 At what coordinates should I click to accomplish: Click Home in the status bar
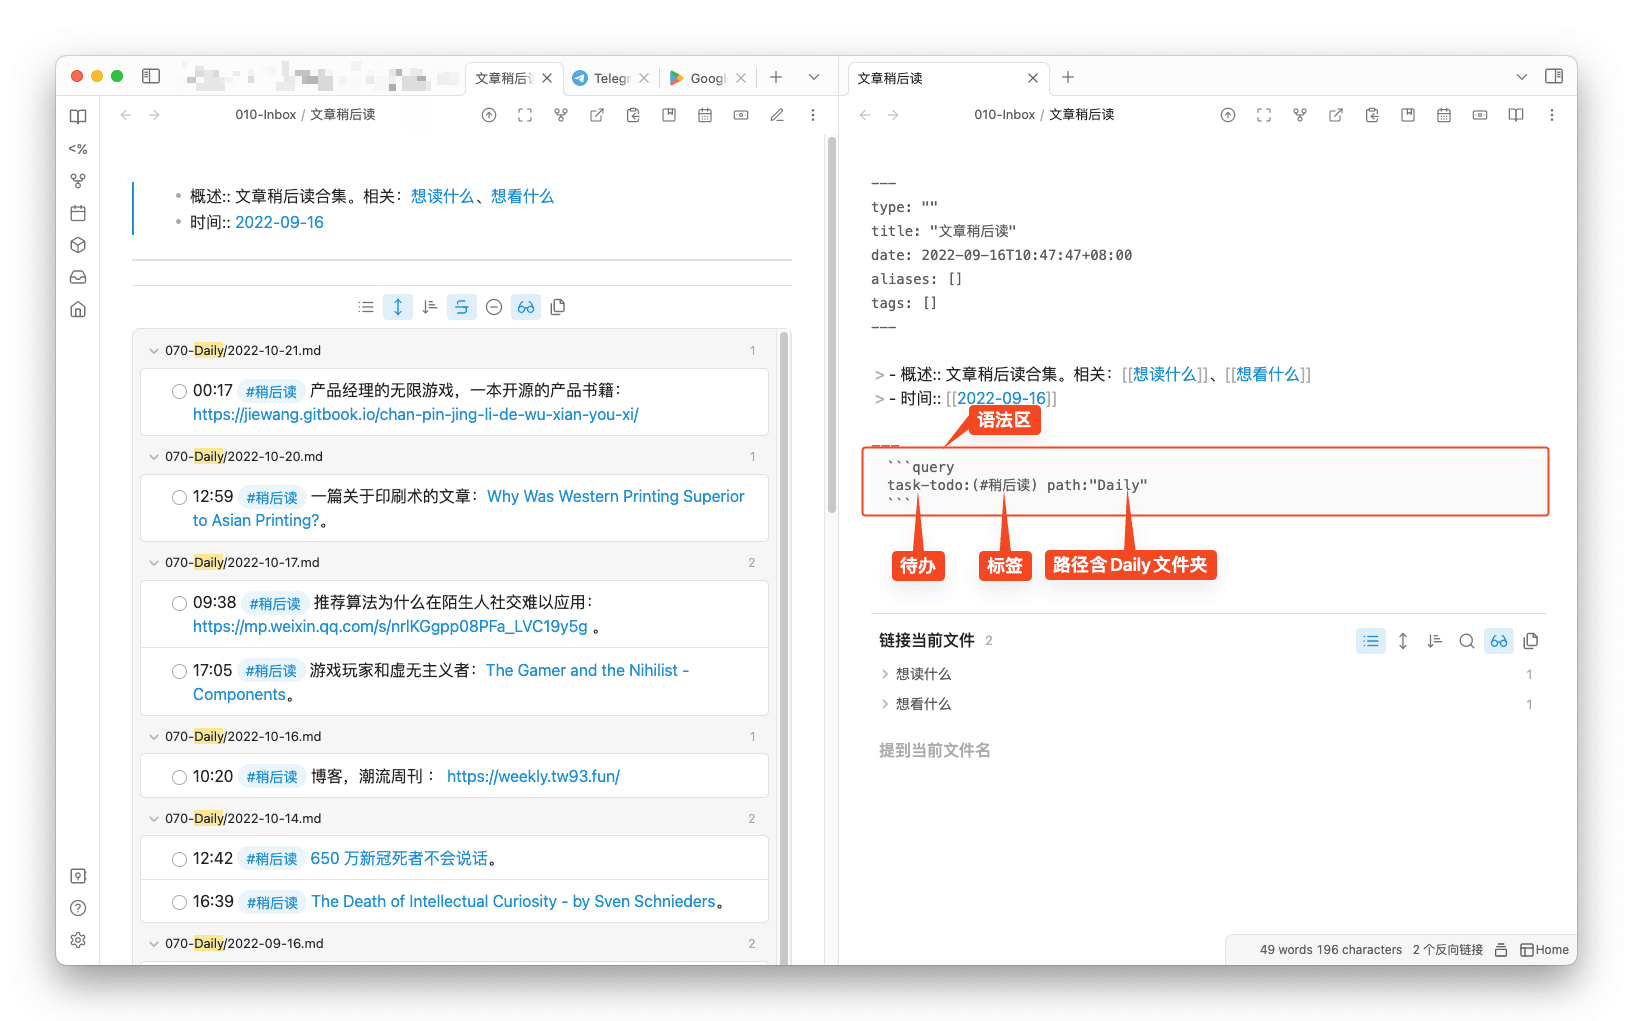coord(1545,950)
